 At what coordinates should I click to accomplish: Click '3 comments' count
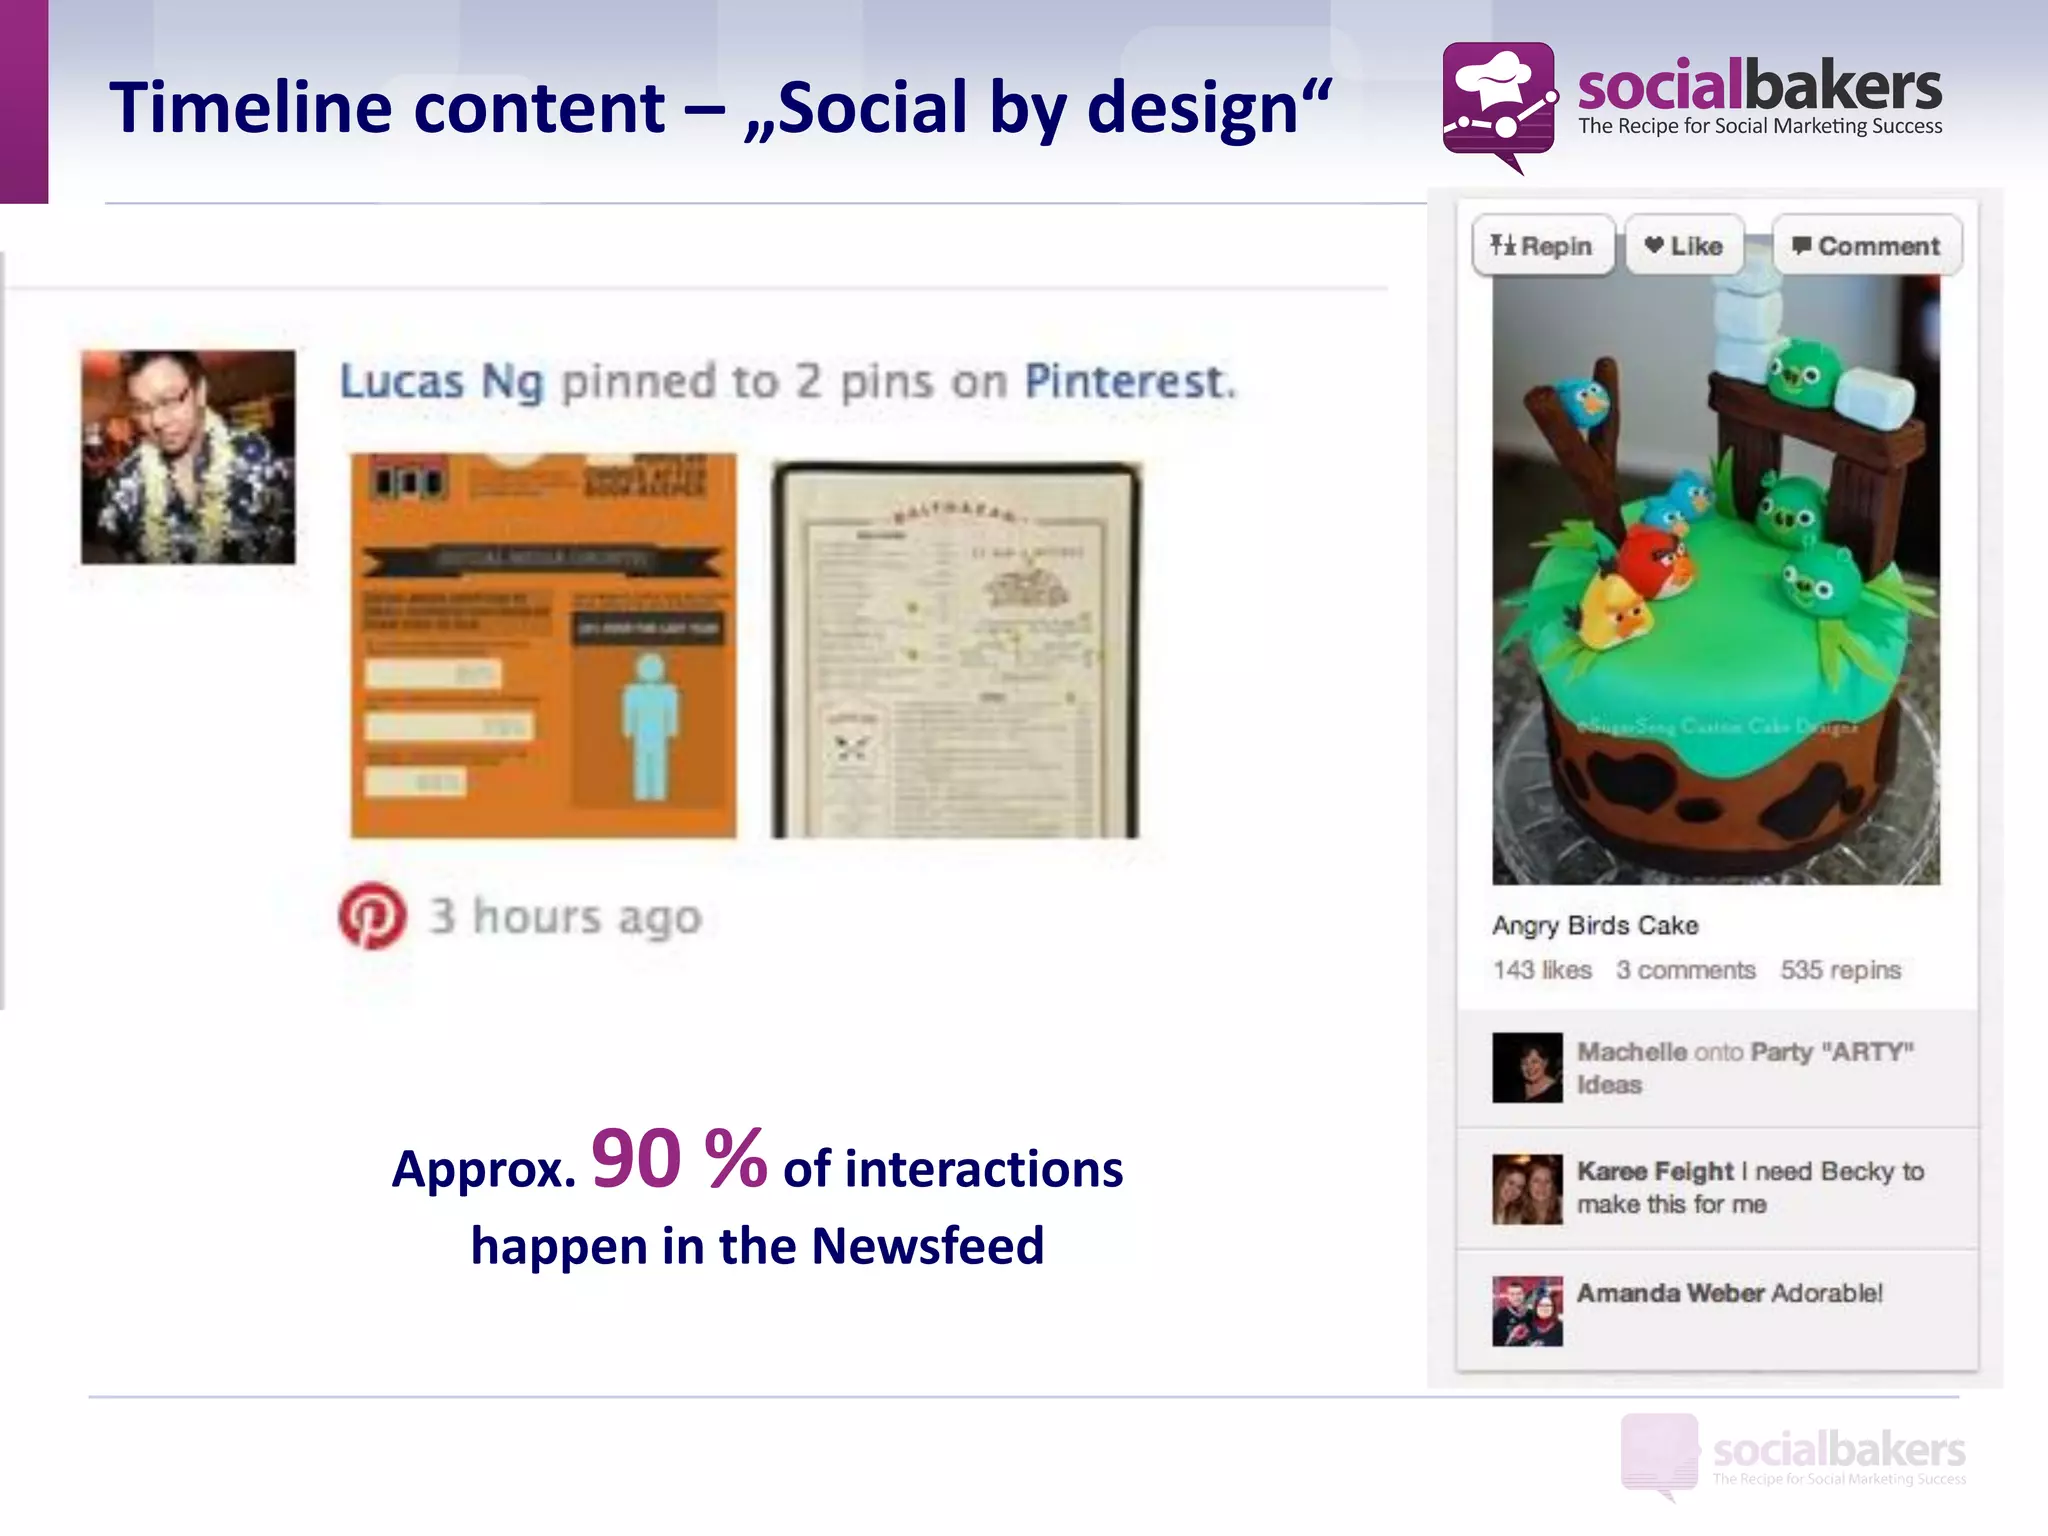pyautogui.click(x=1685, y=970)
